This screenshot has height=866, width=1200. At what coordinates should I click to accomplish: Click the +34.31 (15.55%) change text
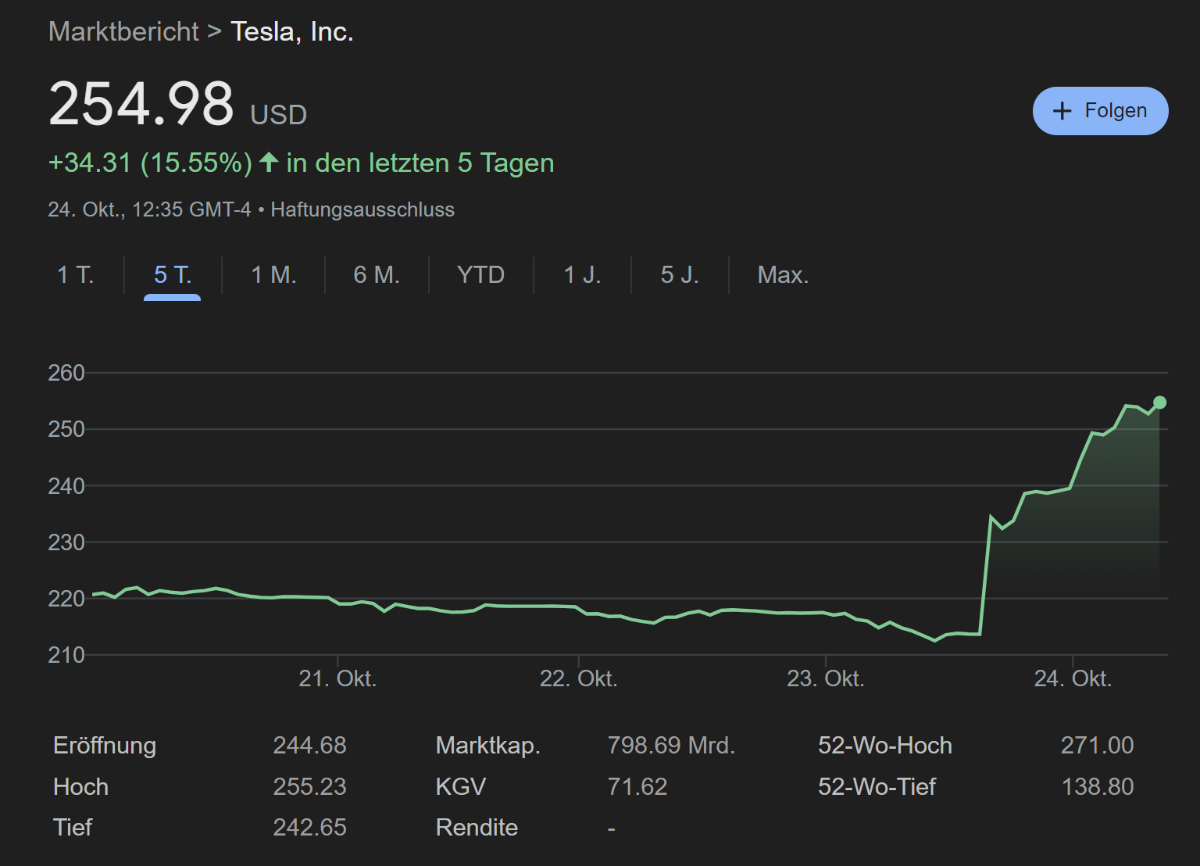pyautogui.click(x=150, y=163)
